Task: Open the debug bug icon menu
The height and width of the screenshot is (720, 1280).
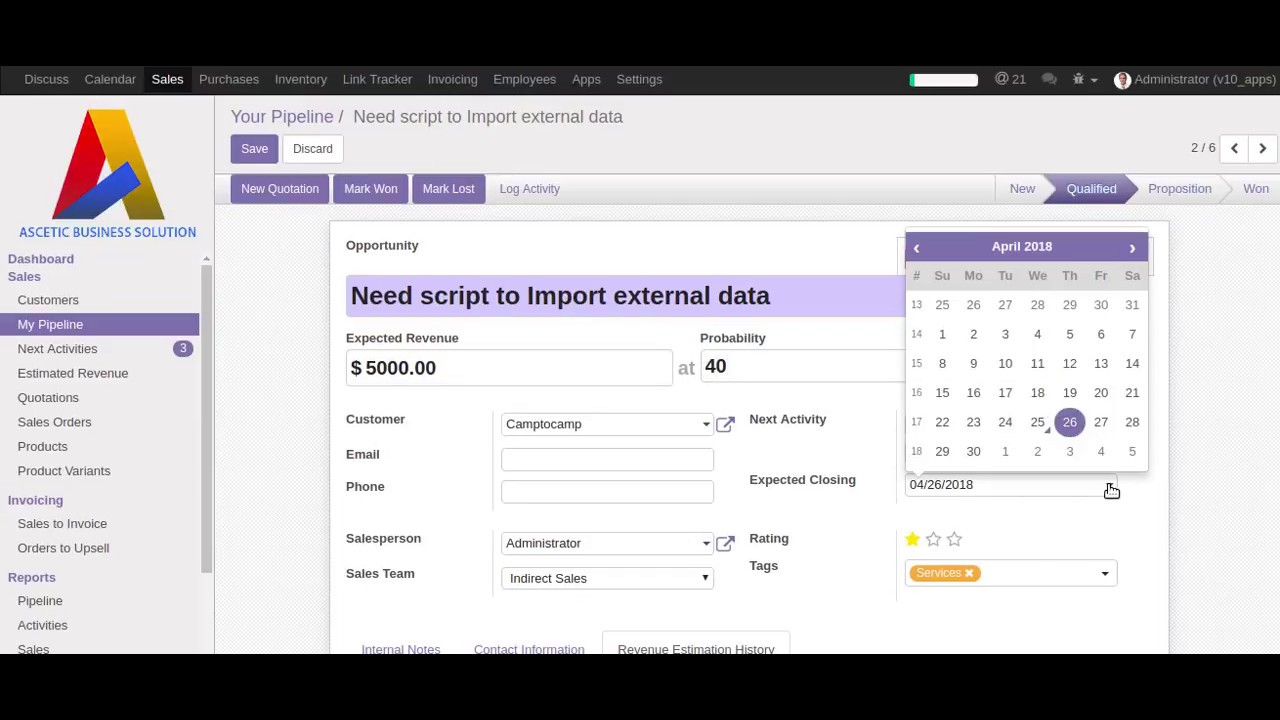Action: (1083, 79)
